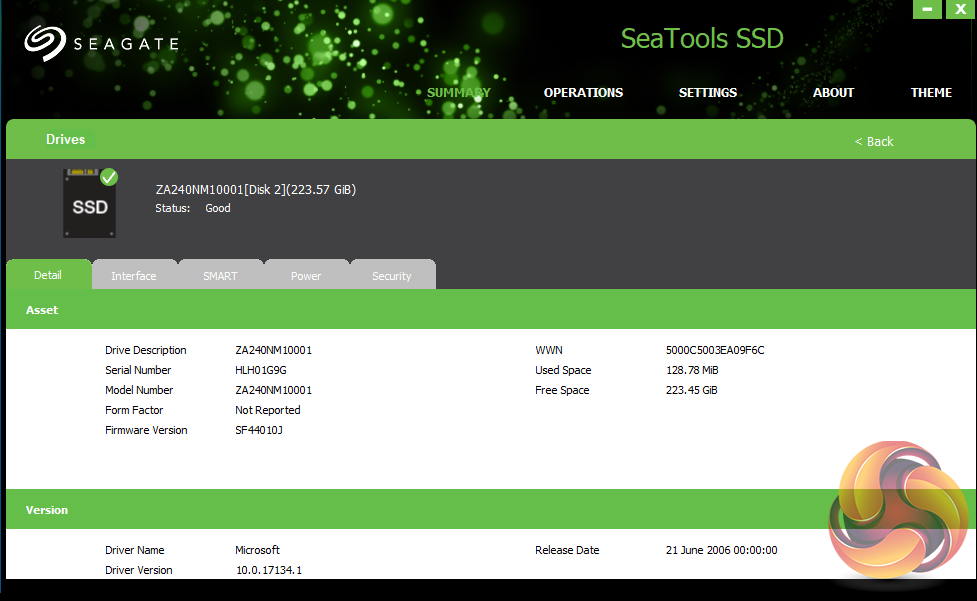Open the OPERATIONS menu

[583, 93]
